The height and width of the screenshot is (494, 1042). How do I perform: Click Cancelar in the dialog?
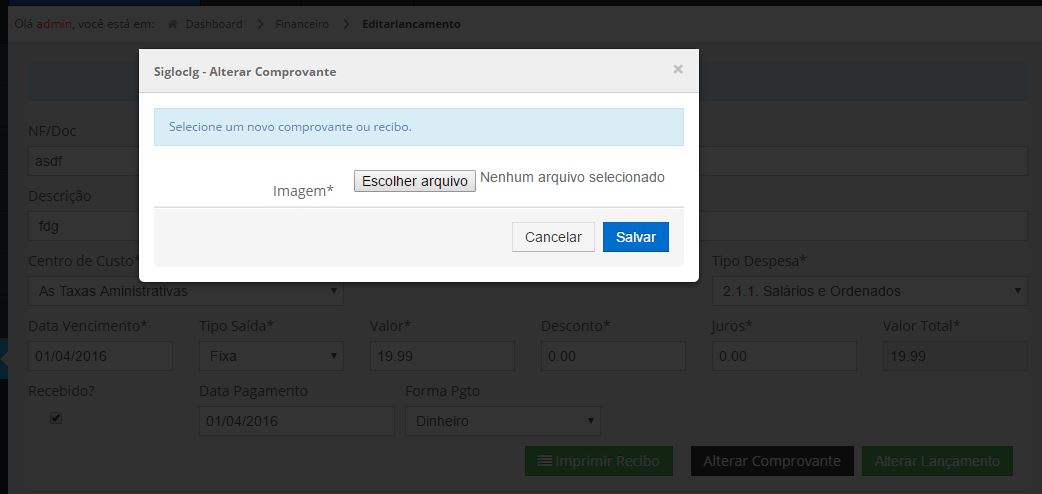pos(553,237)
